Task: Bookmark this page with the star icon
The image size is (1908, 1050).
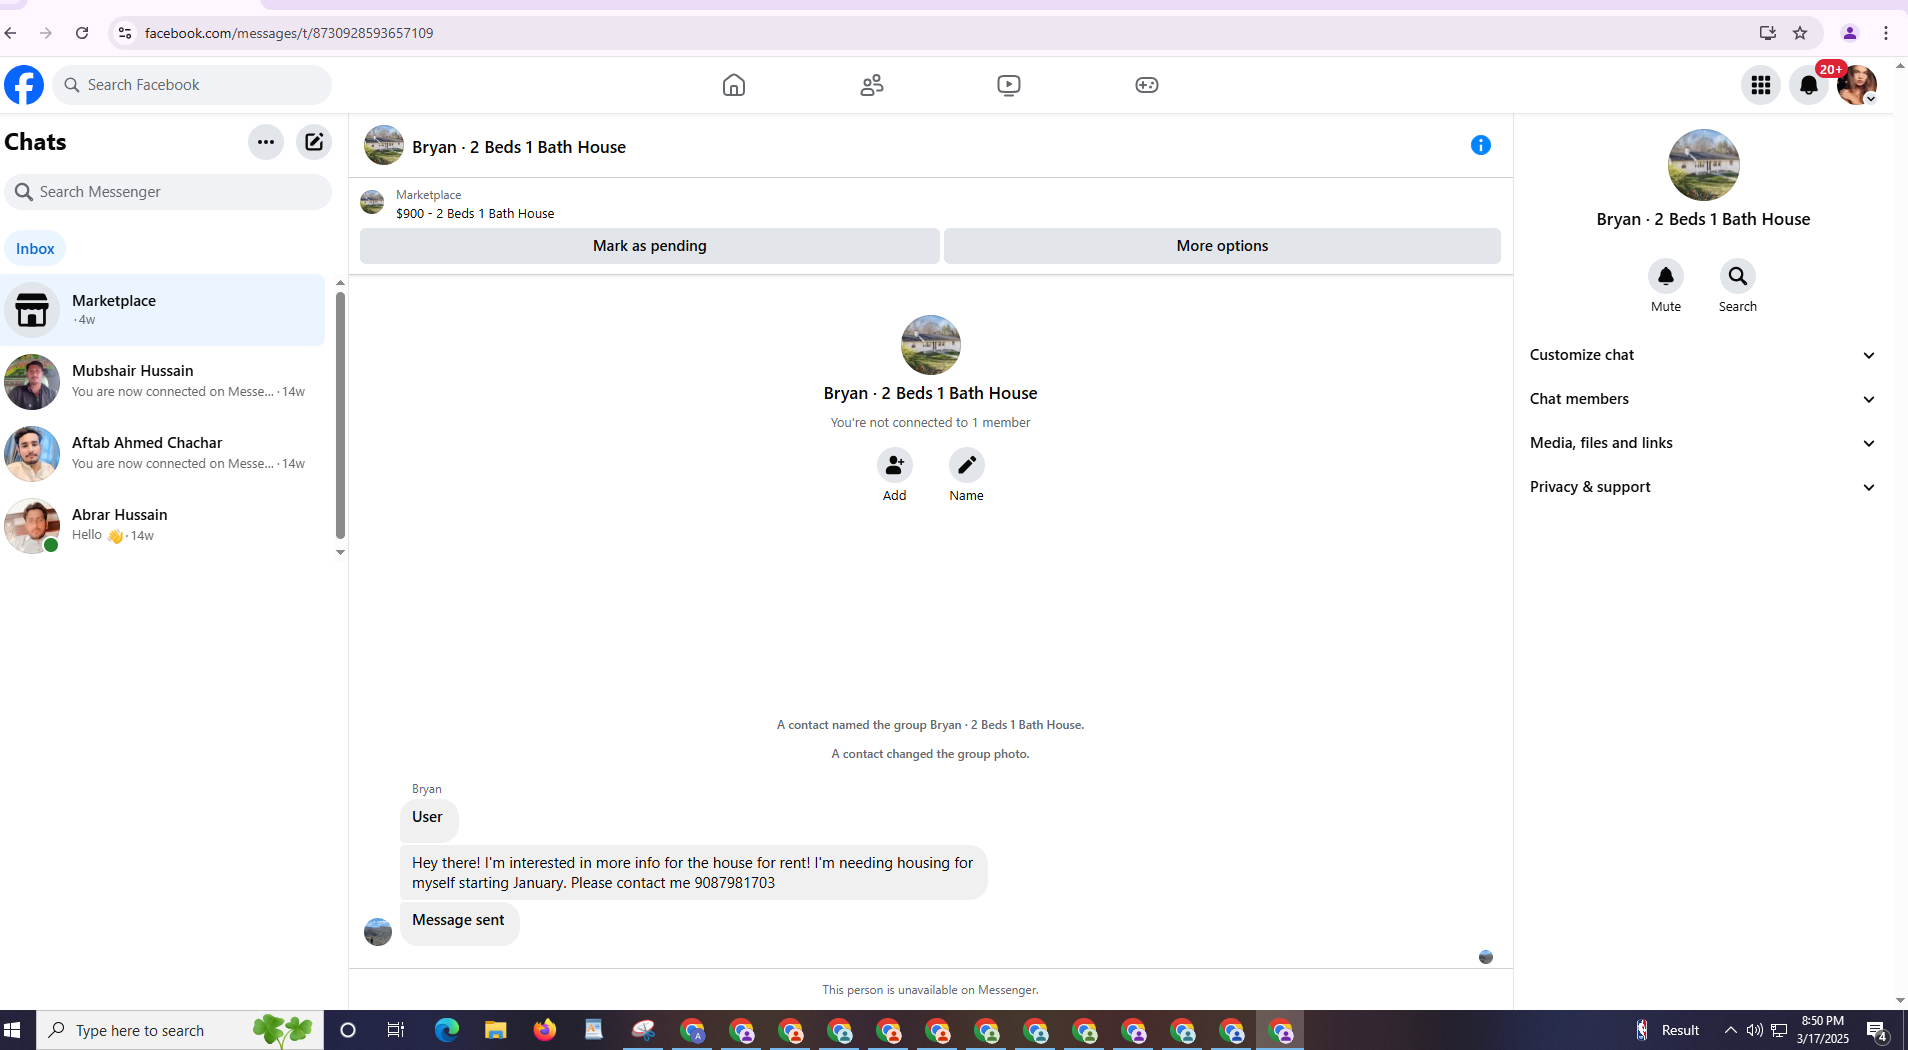Action: click(1800, 33)
